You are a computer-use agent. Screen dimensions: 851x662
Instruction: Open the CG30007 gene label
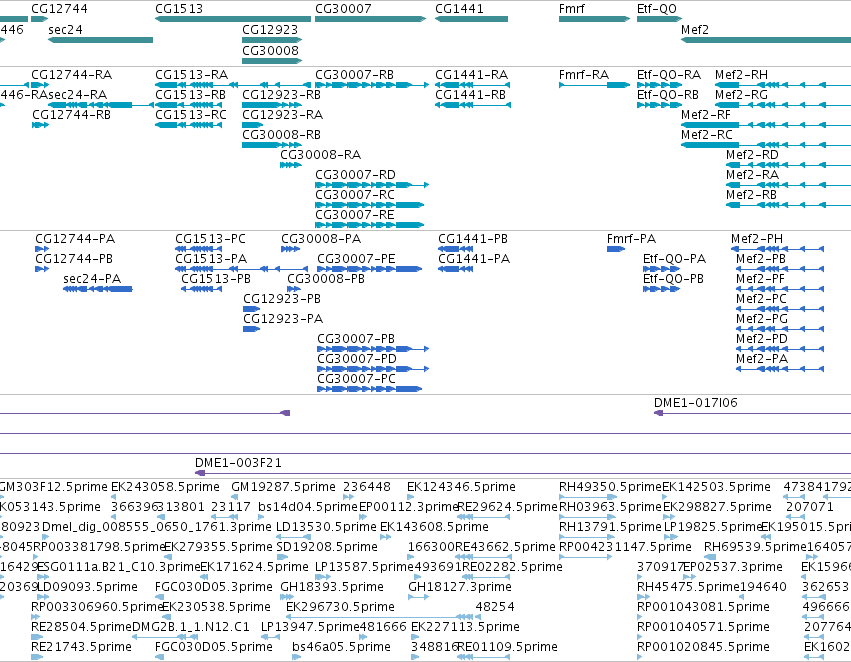coord(344,9)
